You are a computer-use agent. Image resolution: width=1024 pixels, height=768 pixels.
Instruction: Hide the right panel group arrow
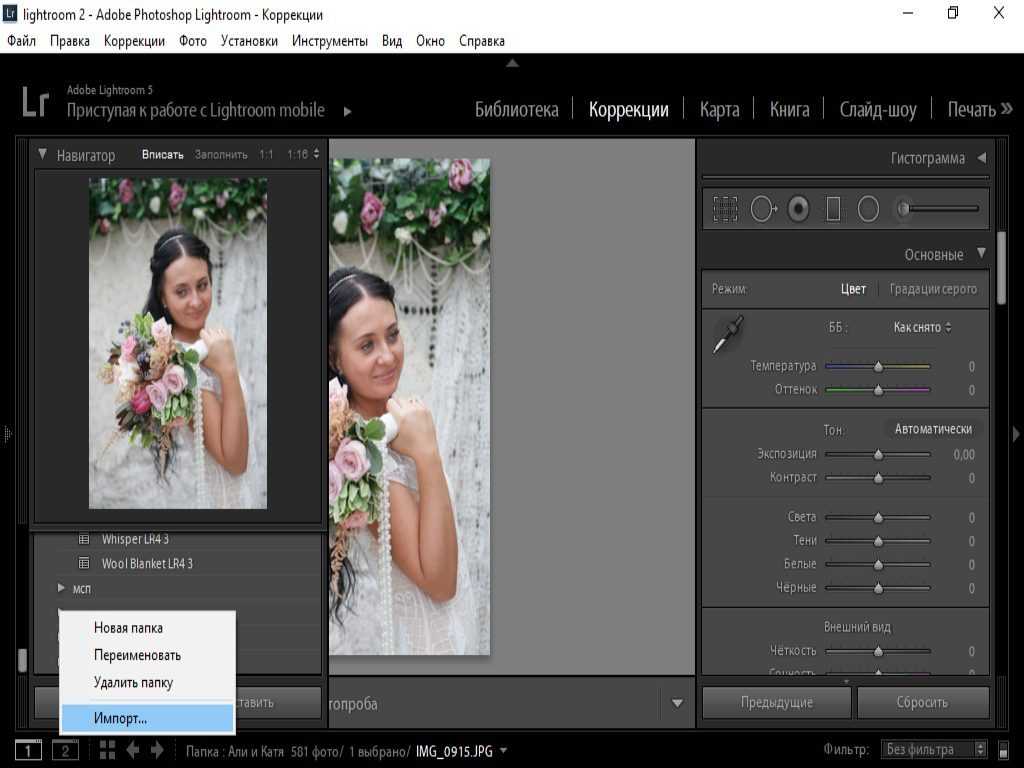point(1016,434)
